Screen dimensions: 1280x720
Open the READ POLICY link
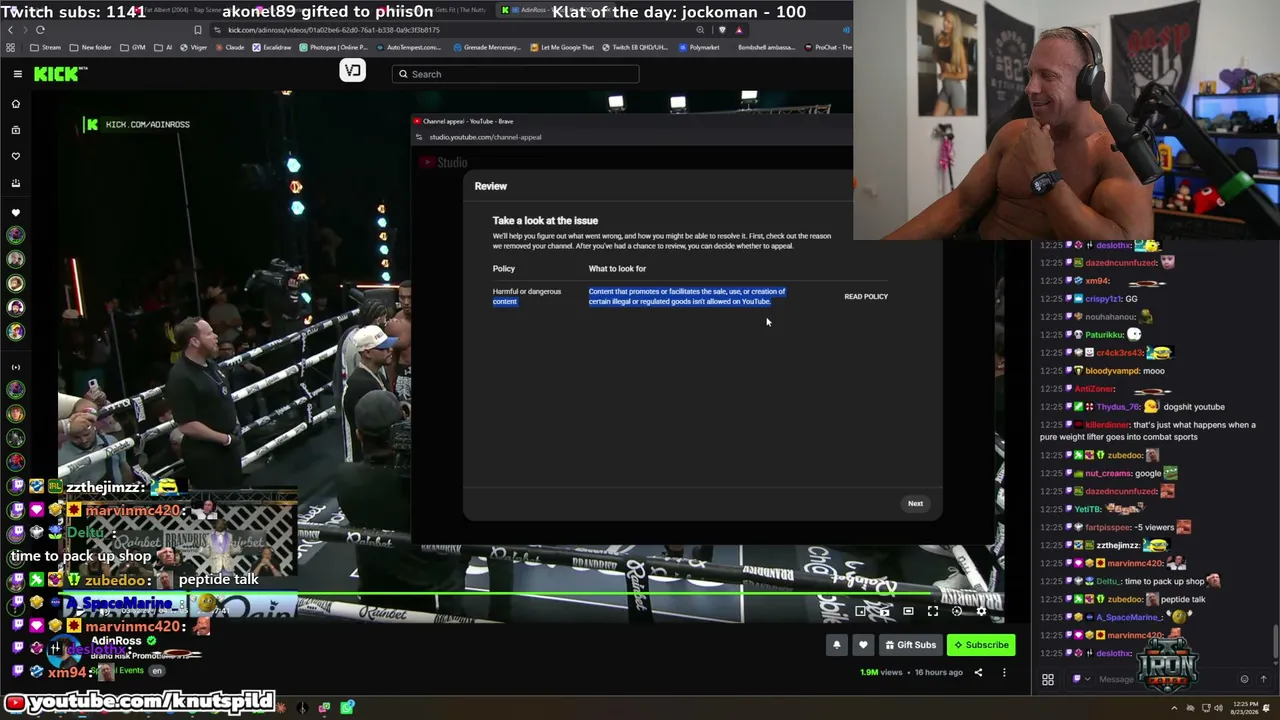pyautogui.click(x=866, y=296)
